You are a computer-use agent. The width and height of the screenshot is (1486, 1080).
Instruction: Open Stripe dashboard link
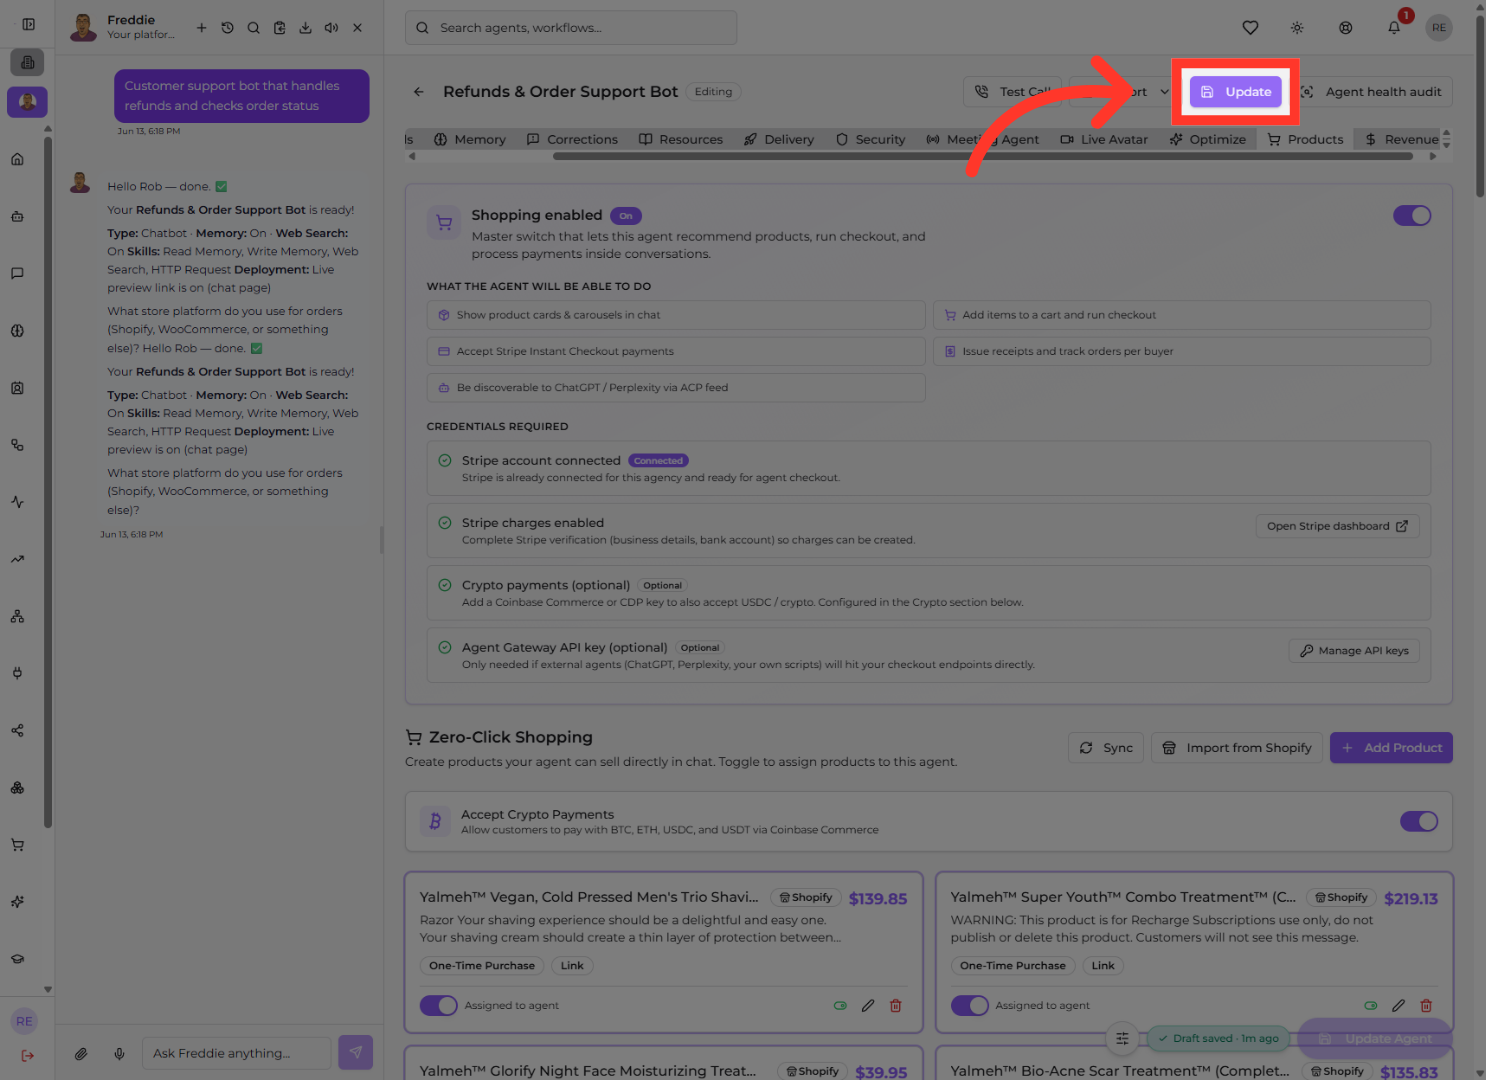click(1337, 526)
